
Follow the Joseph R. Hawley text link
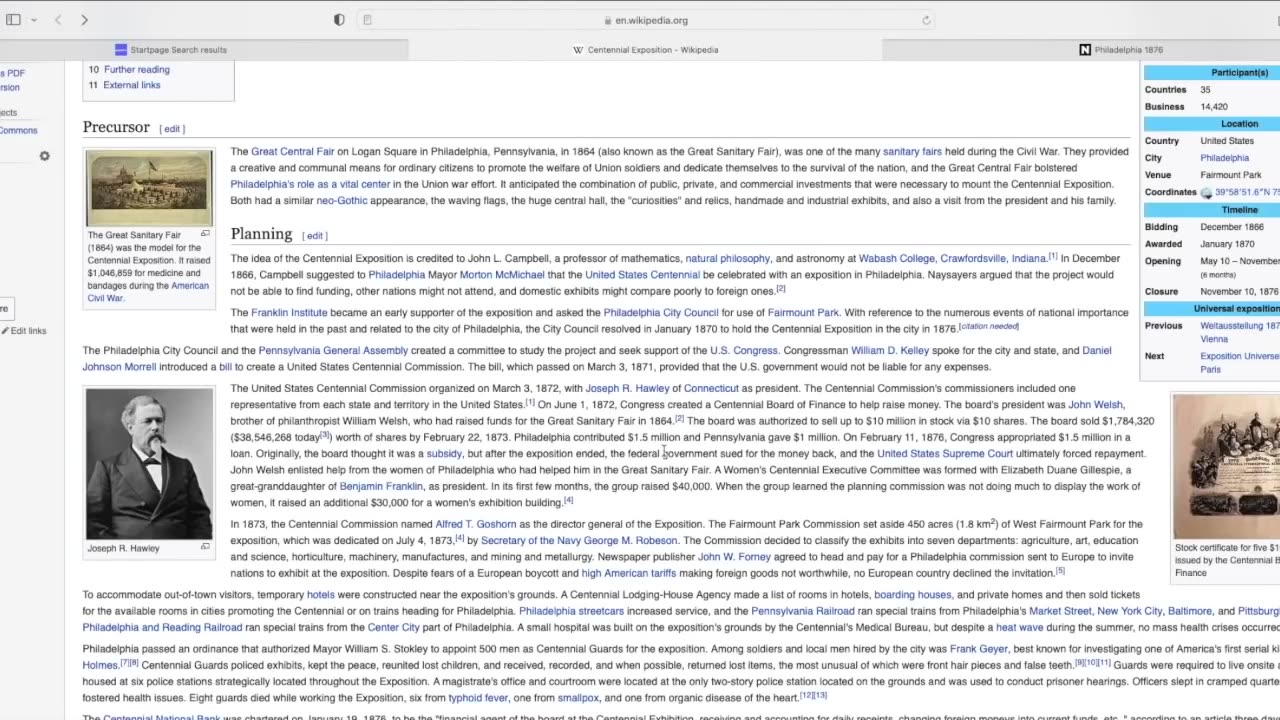(x=627, y=389)
